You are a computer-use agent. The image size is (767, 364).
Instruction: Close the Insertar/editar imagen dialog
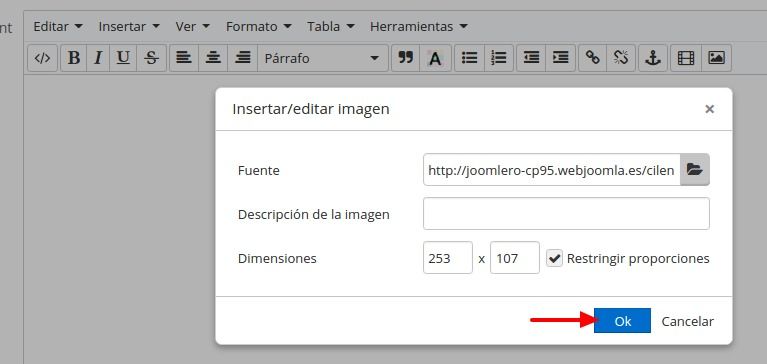tap(709, 109)
